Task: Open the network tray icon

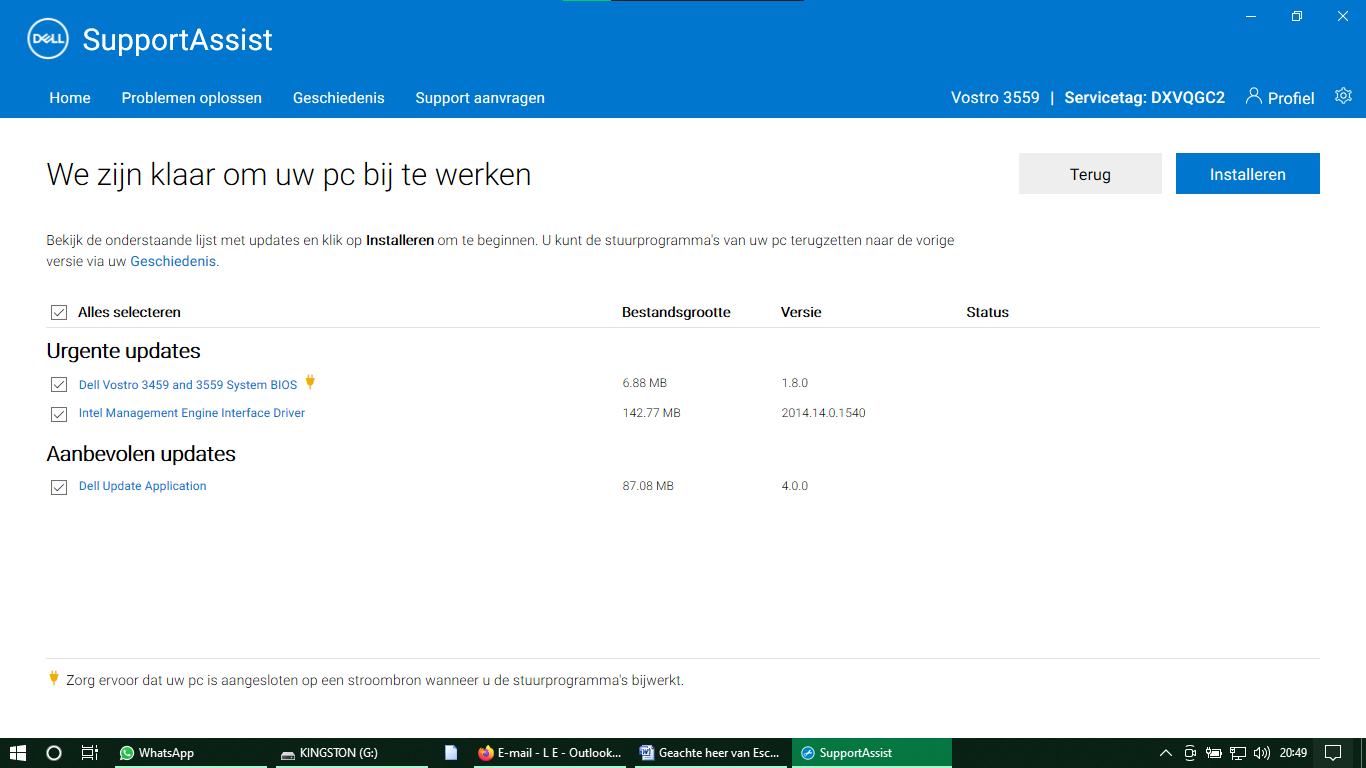Action: click(1238, 753)
